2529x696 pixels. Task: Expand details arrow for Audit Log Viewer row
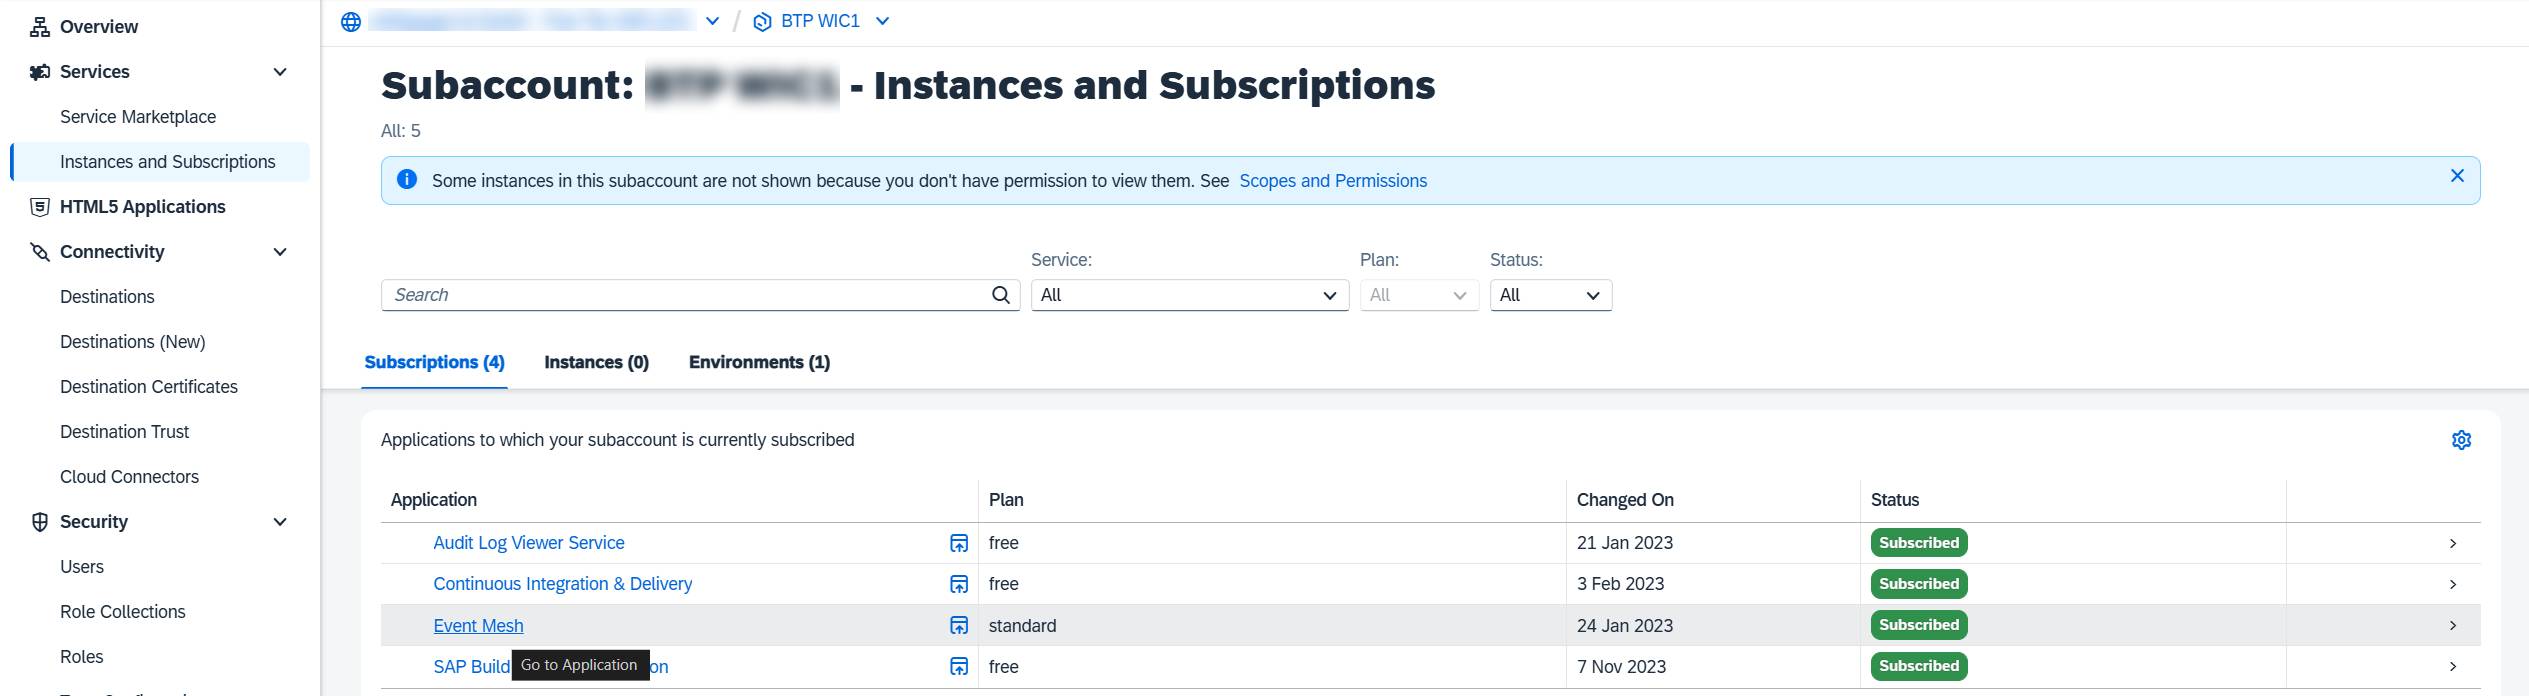click(2452, 543)
